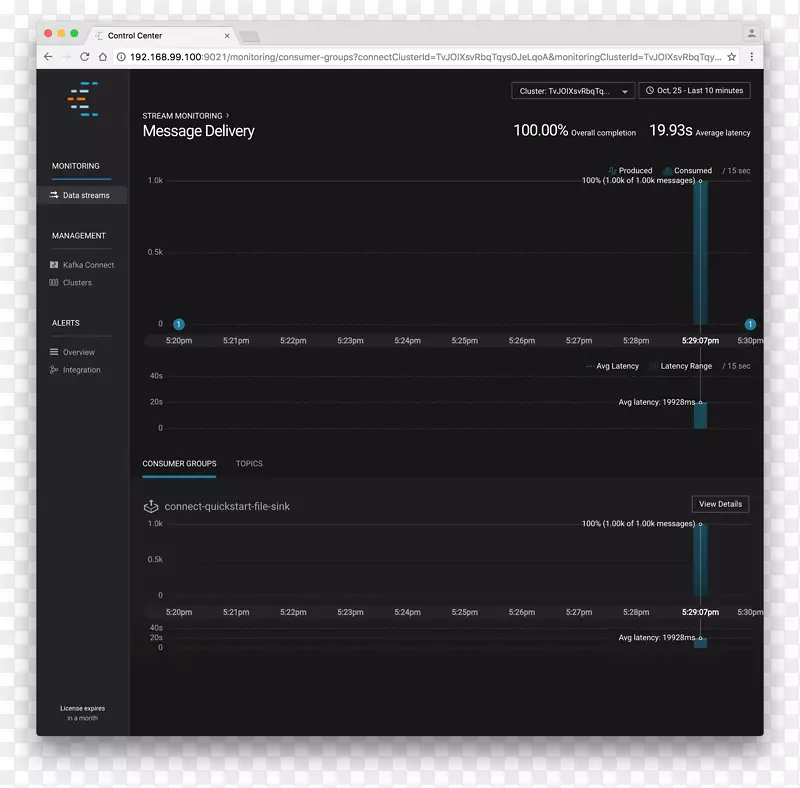The image size is (800, 788).
Task: Bookmark this page with the star icon
Action: pyautogui.click(x=732, y=57)
